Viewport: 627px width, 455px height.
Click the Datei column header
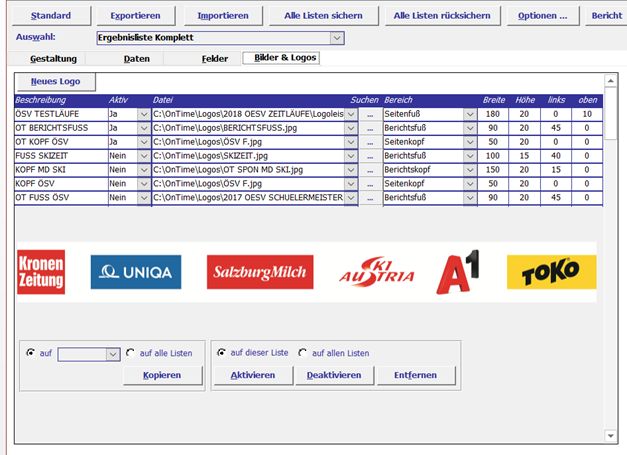(163, 100)
